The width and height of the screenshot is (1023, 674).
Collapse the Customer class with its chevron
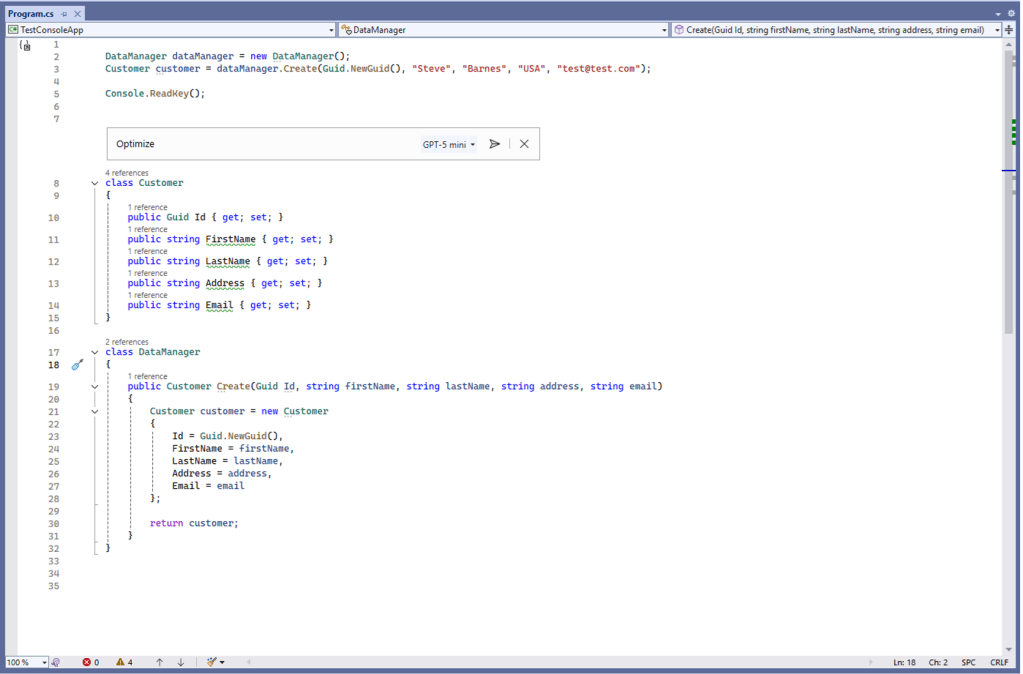[x=94, y=182]
